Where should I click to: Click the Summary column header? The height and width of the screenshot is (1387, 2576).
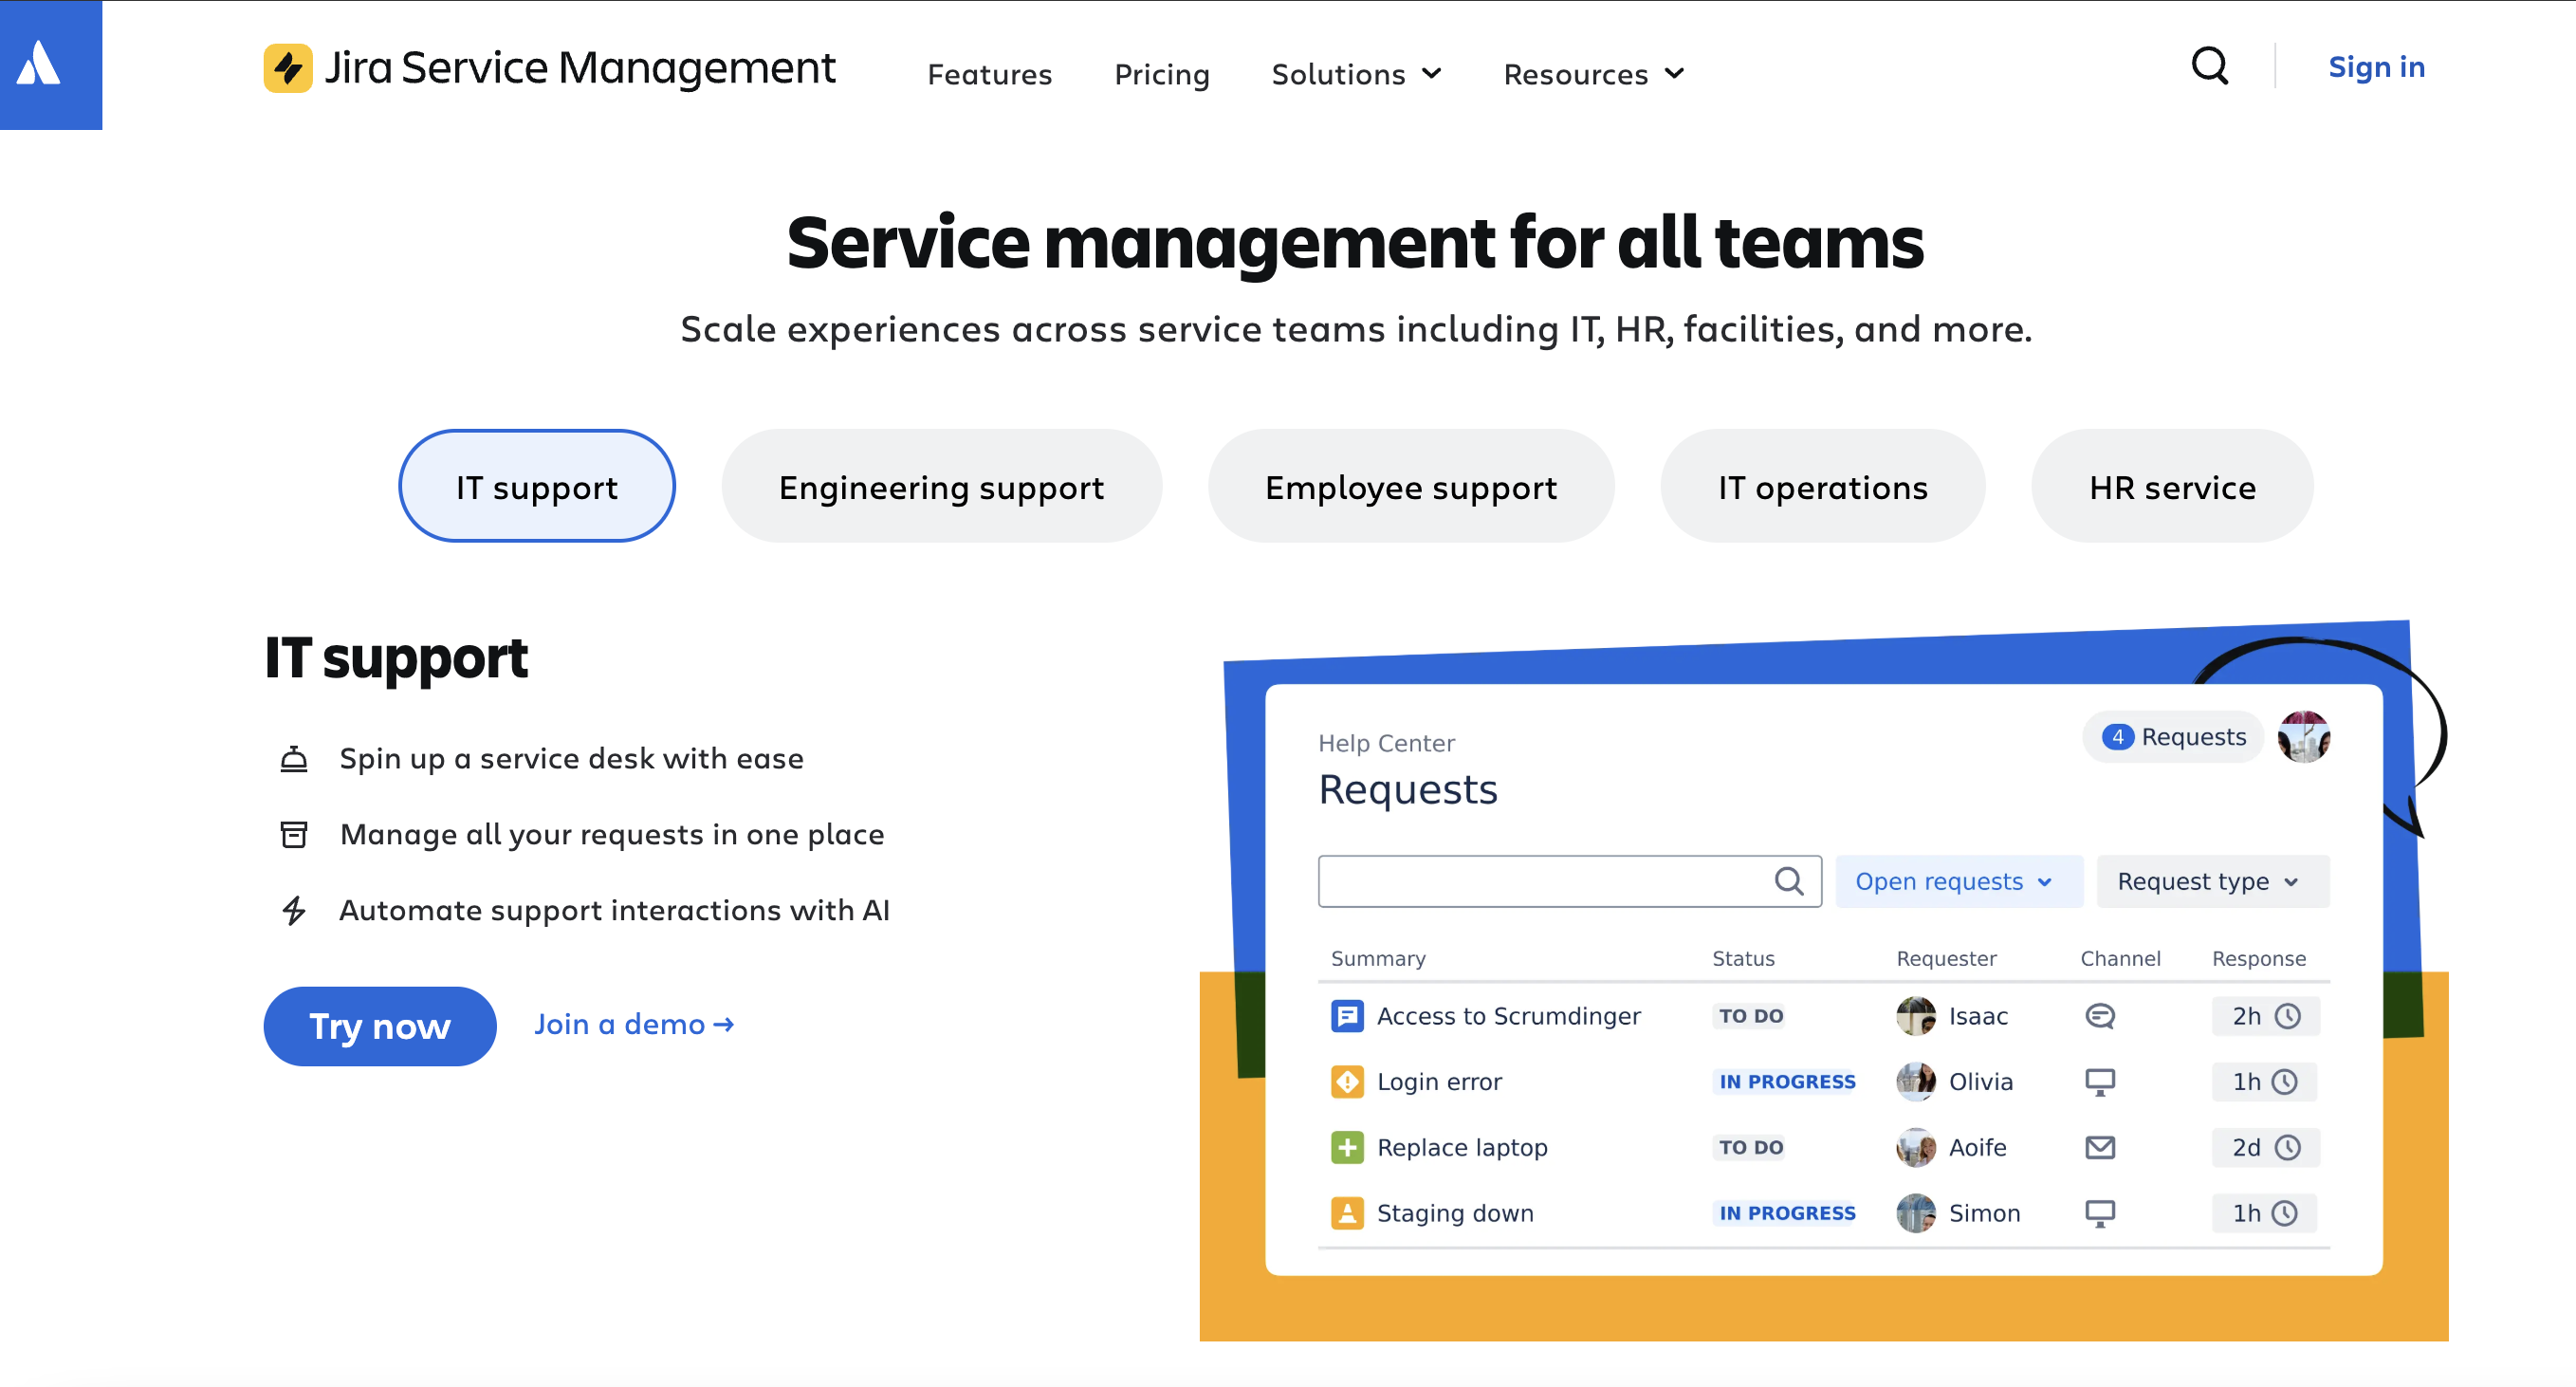(x=1378, y=959)
